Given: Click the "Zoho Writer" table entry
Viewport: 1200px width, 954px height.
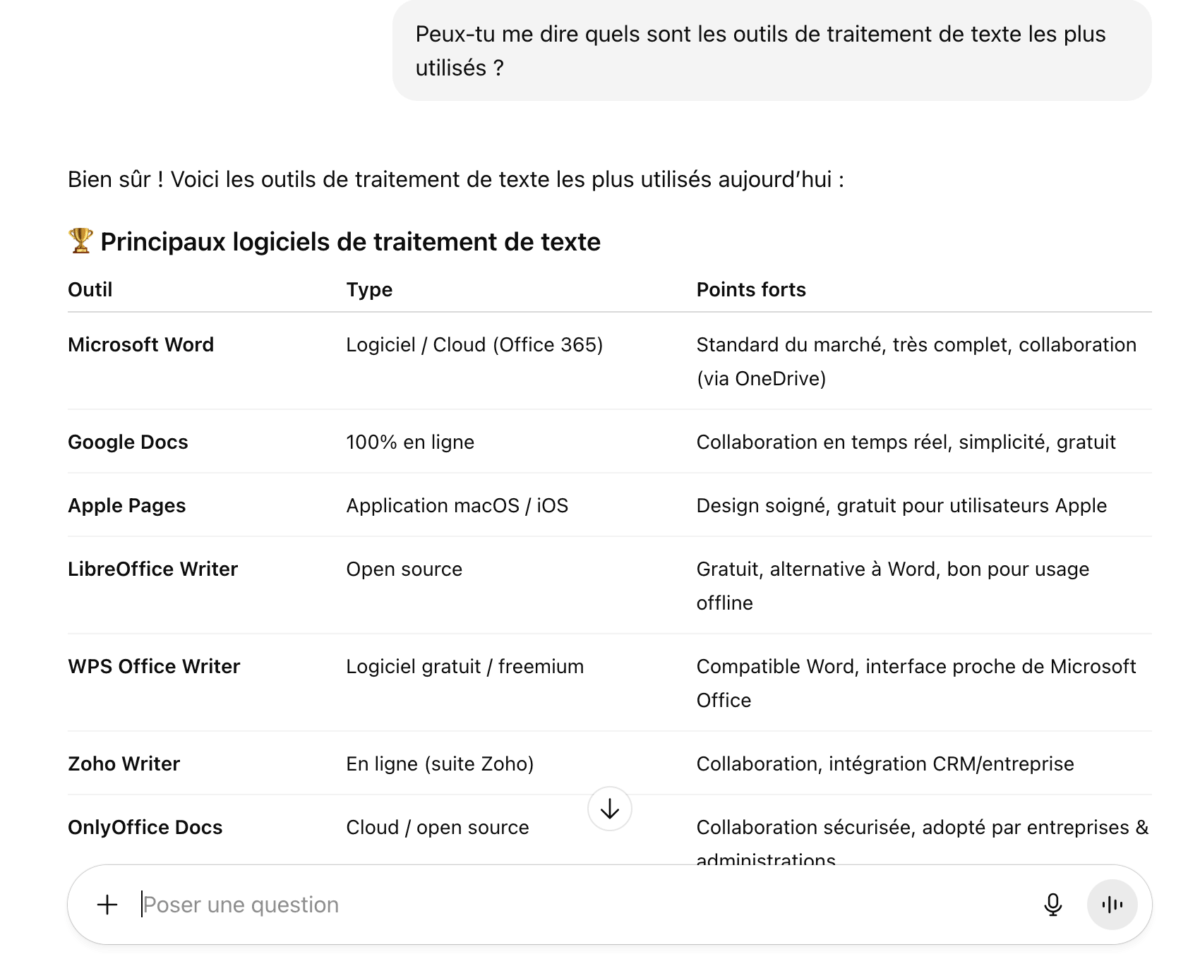Looking at the screenshot, I should [124, 764].
